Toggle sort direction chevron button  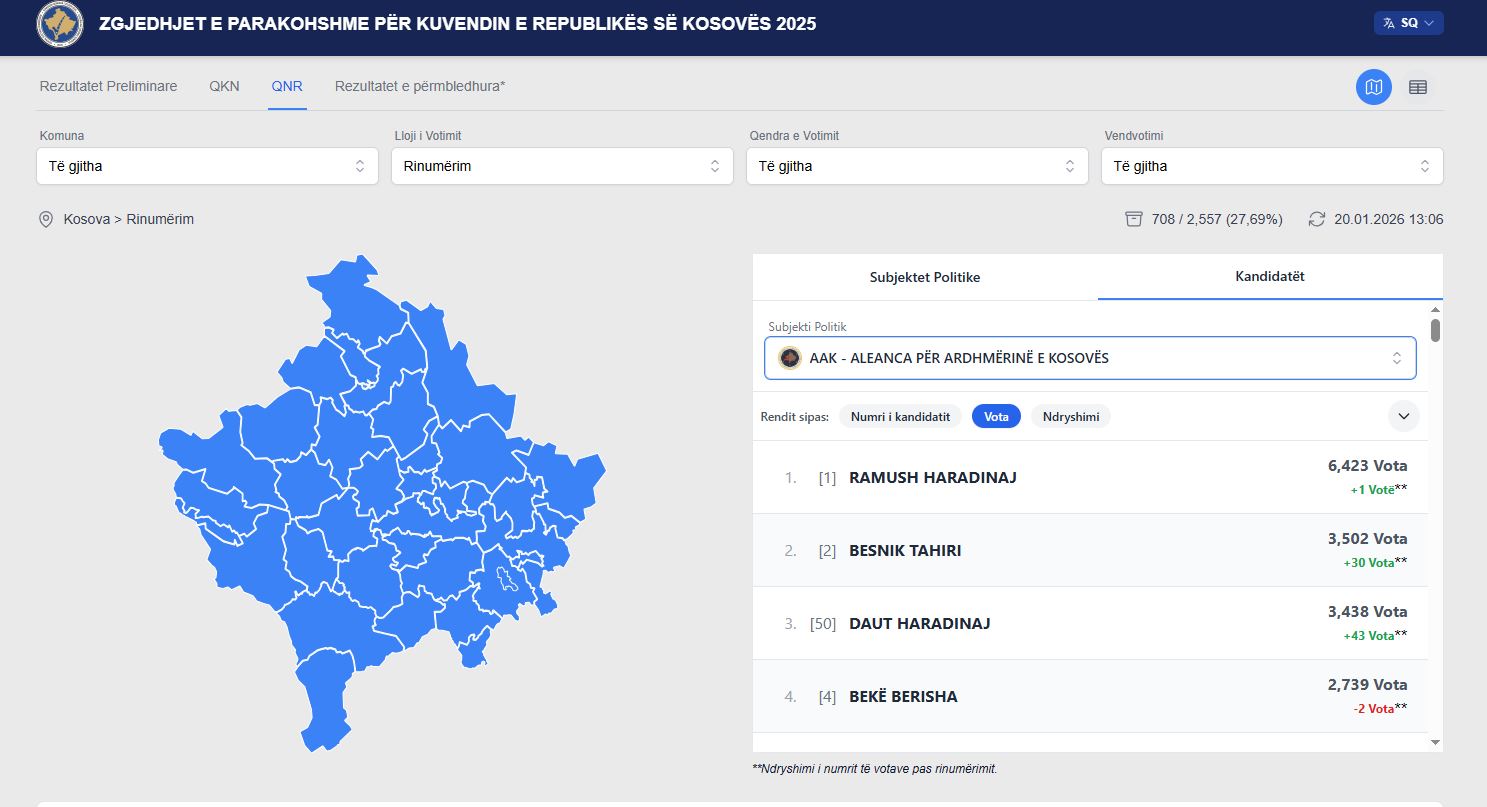tap(1403, 416)
